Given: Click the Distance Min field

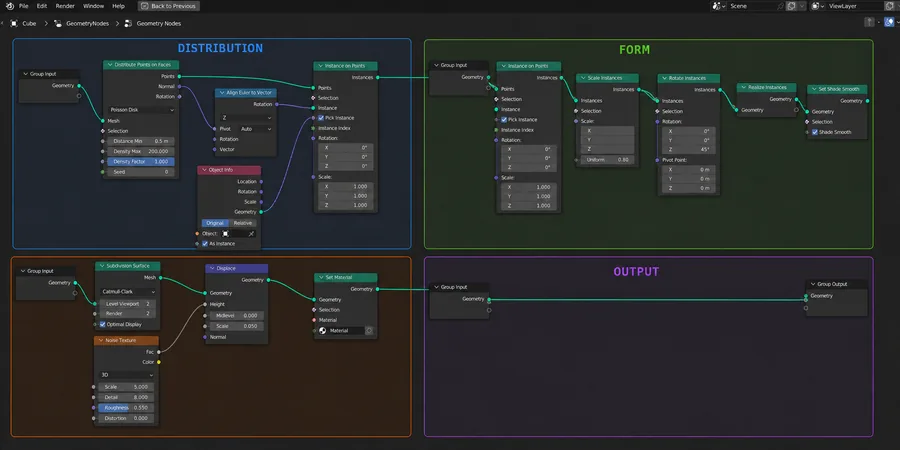Looking at the screenshot, I should [141, 141].
